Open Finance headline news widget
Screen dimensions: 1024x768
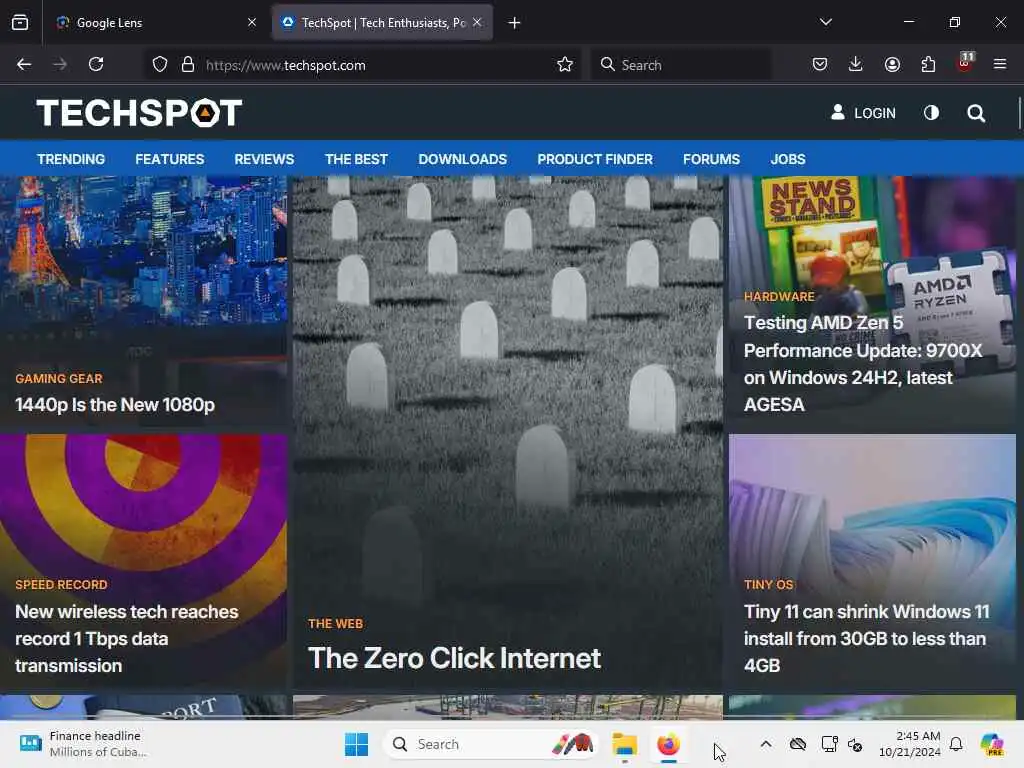[x=84, y=744]
